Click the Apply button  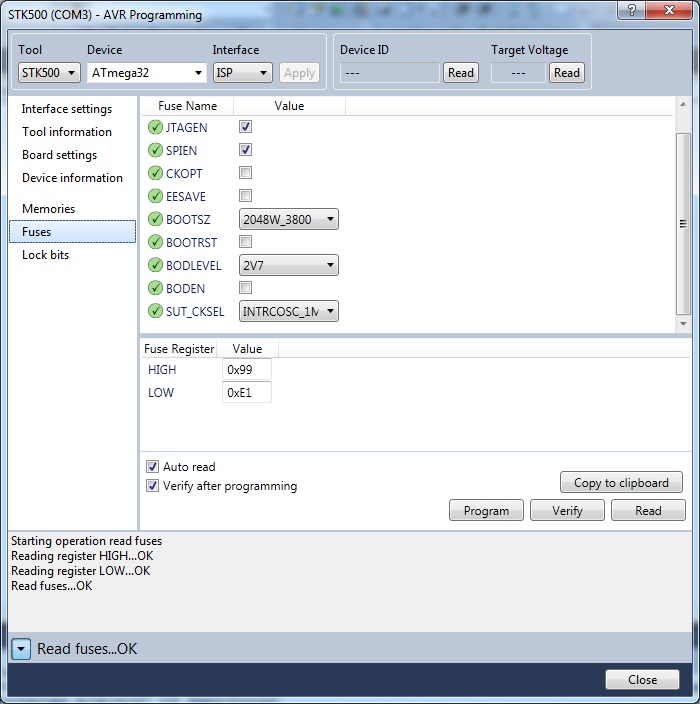click(x=299, y=73)
